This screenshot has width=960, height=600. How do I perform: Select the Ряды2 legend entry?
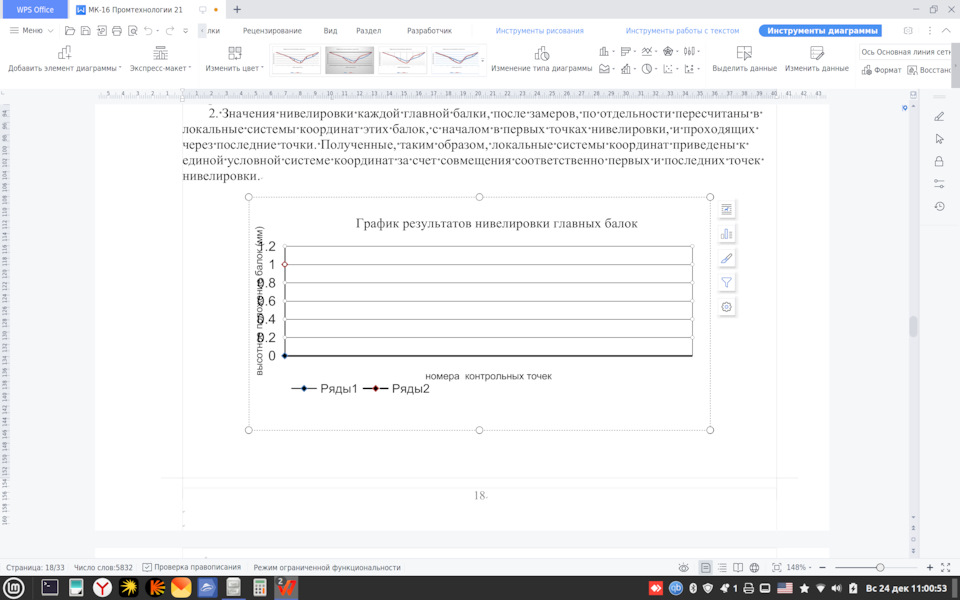click(397, 389)
